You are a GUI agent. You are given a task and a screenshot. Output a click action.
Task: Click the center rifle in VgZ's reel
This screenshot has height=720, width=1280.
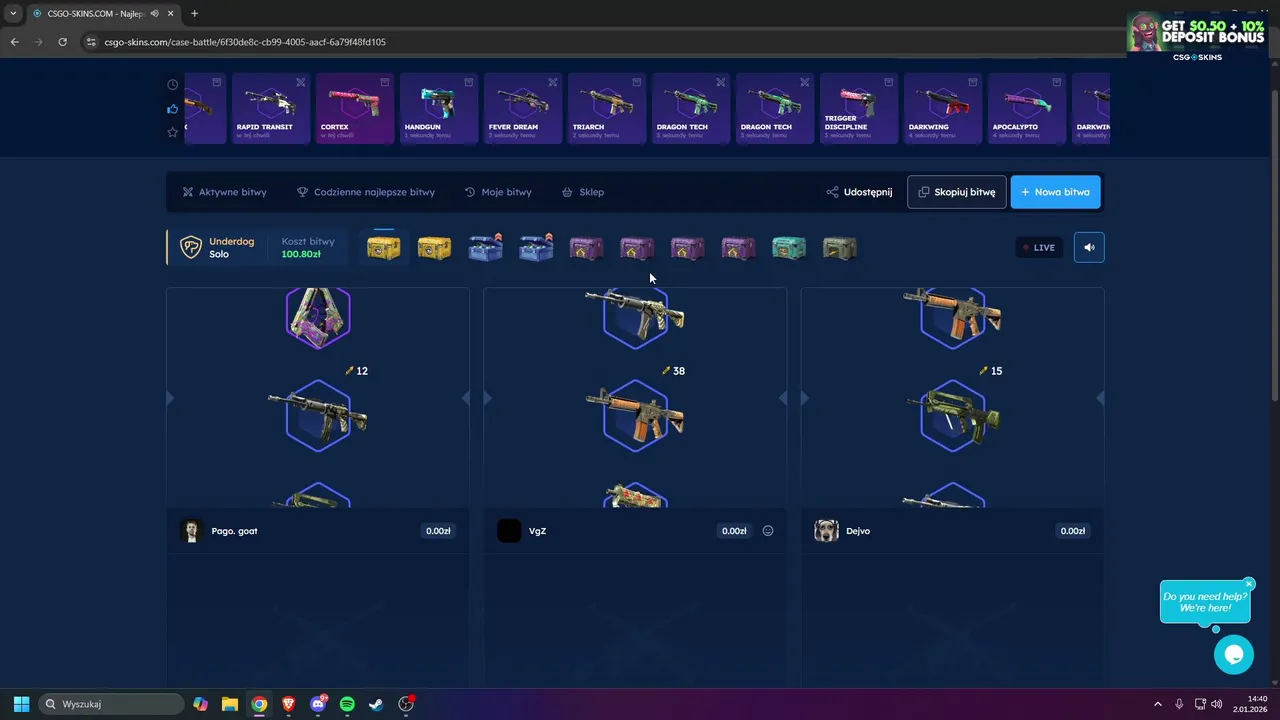point(635,415)
